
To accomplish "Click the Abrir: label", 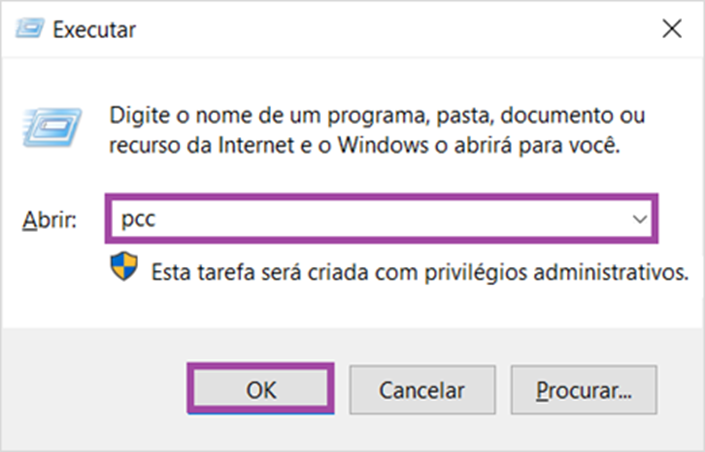I will 49,220.
